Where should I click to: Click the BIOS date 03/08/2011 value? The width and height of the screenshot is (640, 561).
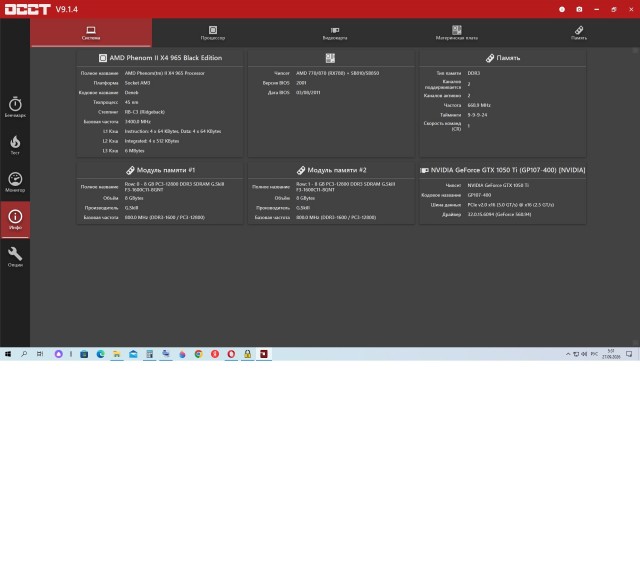point(308,93)
